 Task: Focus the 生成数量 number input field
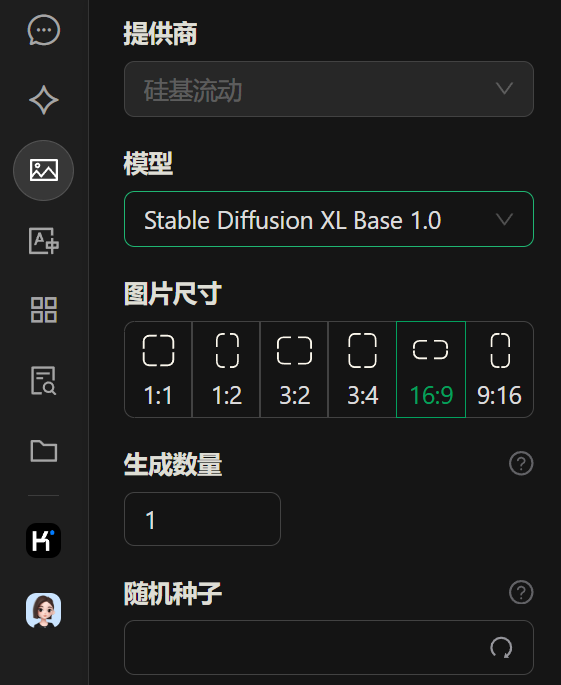(202, 519)
